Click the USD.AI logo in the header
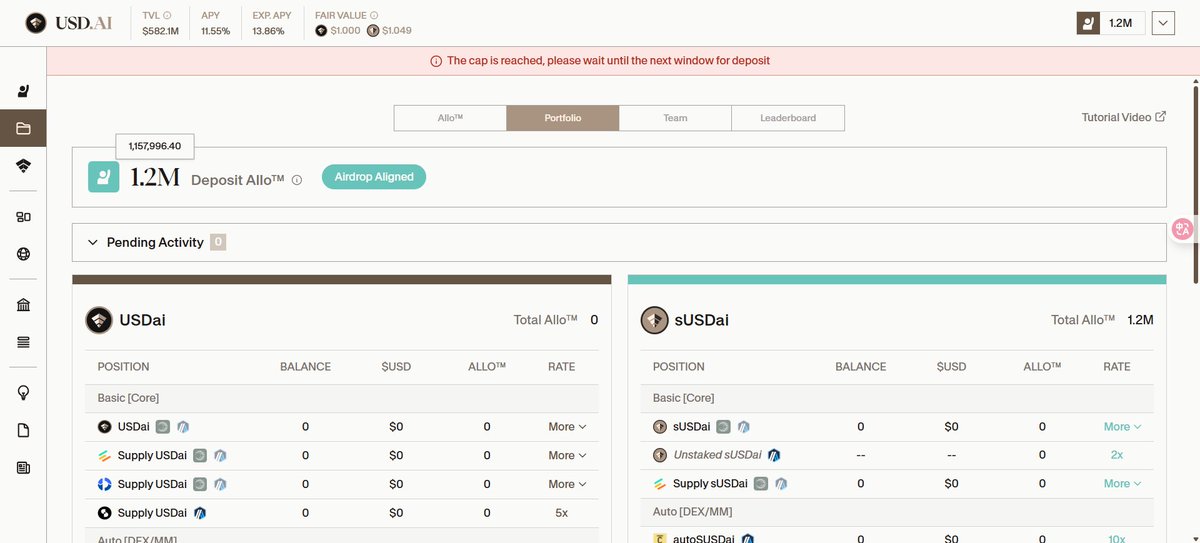 tap(69, 22)
